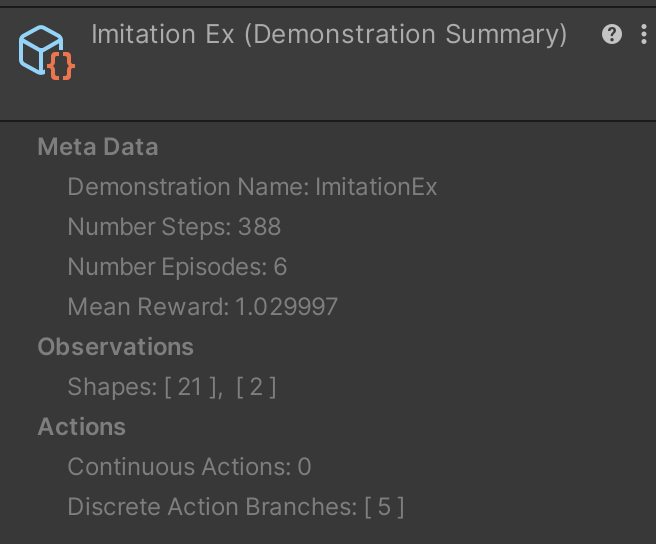
Task: Click the Actions section header
Action: (82, 427)
